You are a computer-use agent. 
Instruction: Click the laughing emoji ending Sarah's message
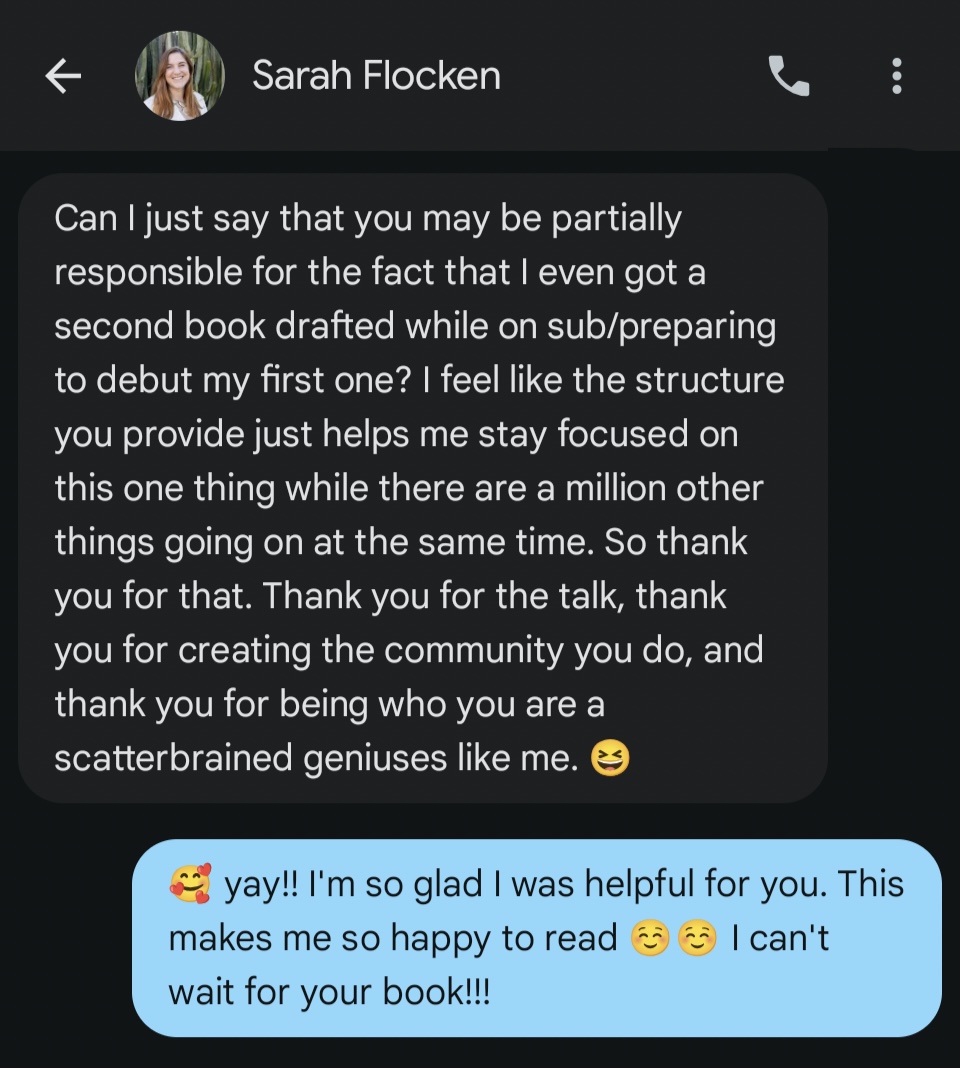tap(610, 760)
